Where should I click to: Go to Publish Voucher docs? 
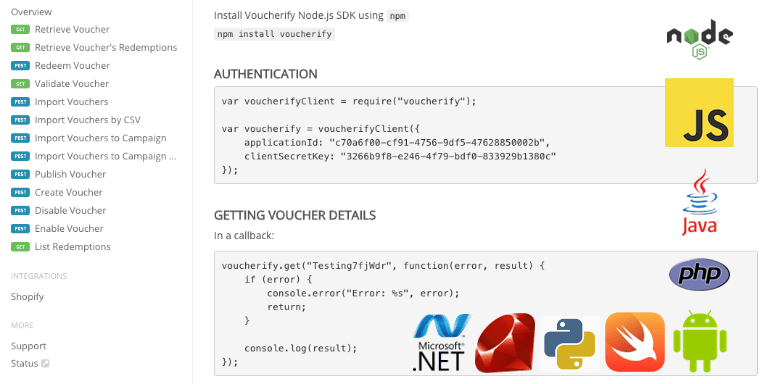(70, 174)
